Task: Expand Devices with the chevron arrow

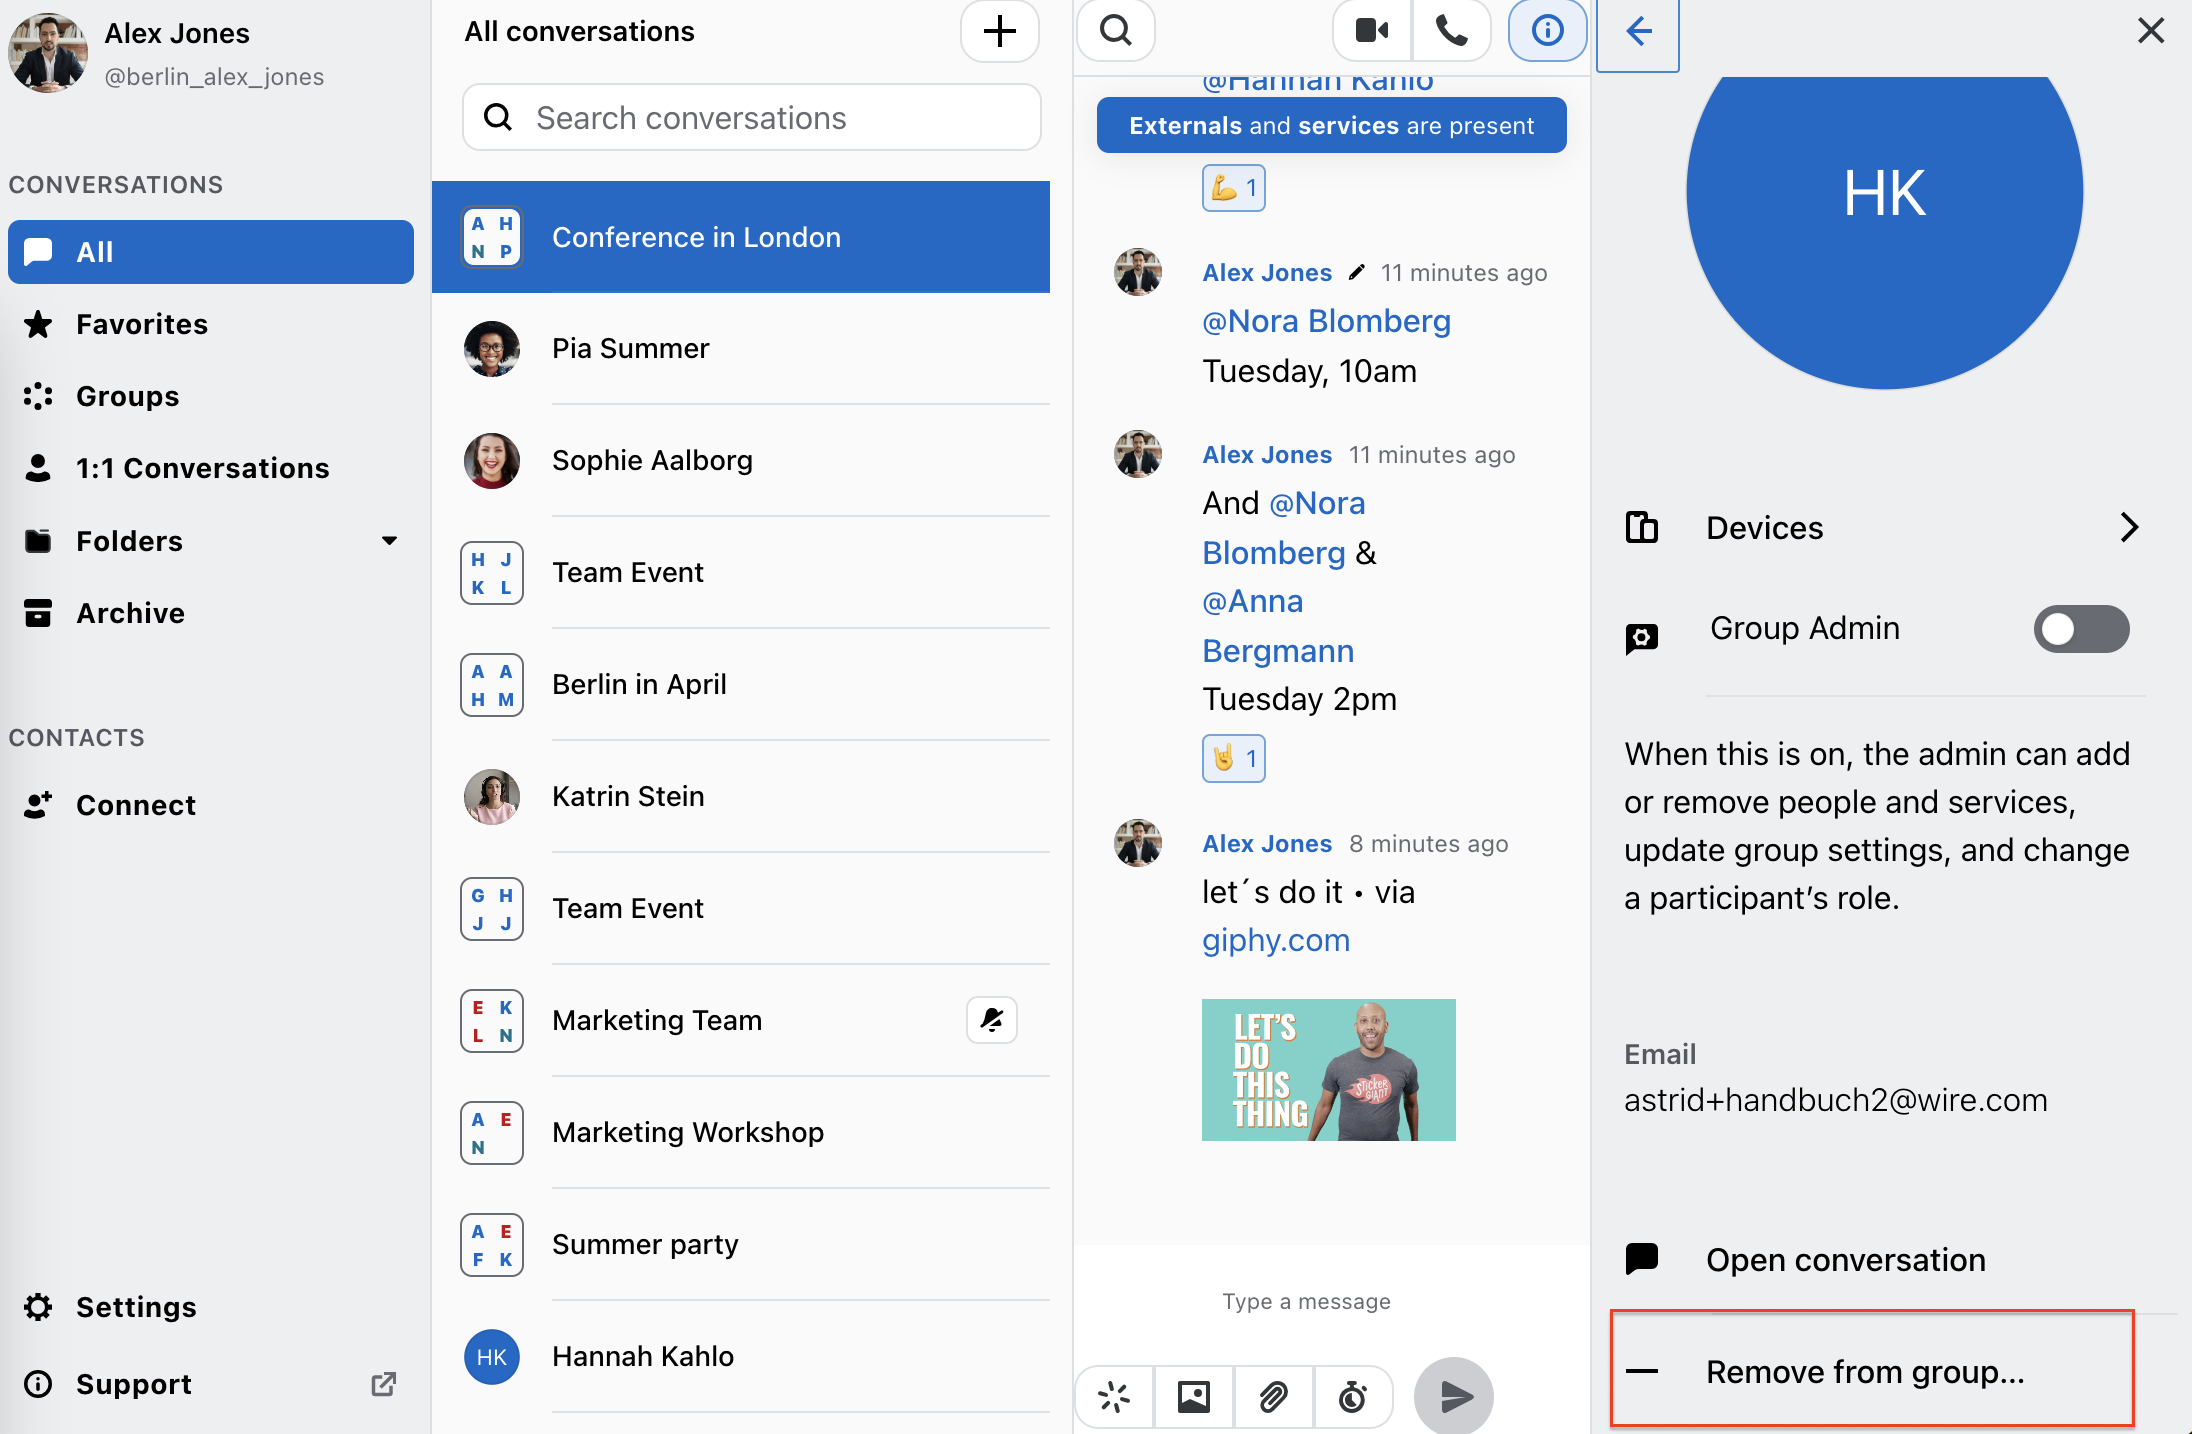Action: coord(2129,527)
